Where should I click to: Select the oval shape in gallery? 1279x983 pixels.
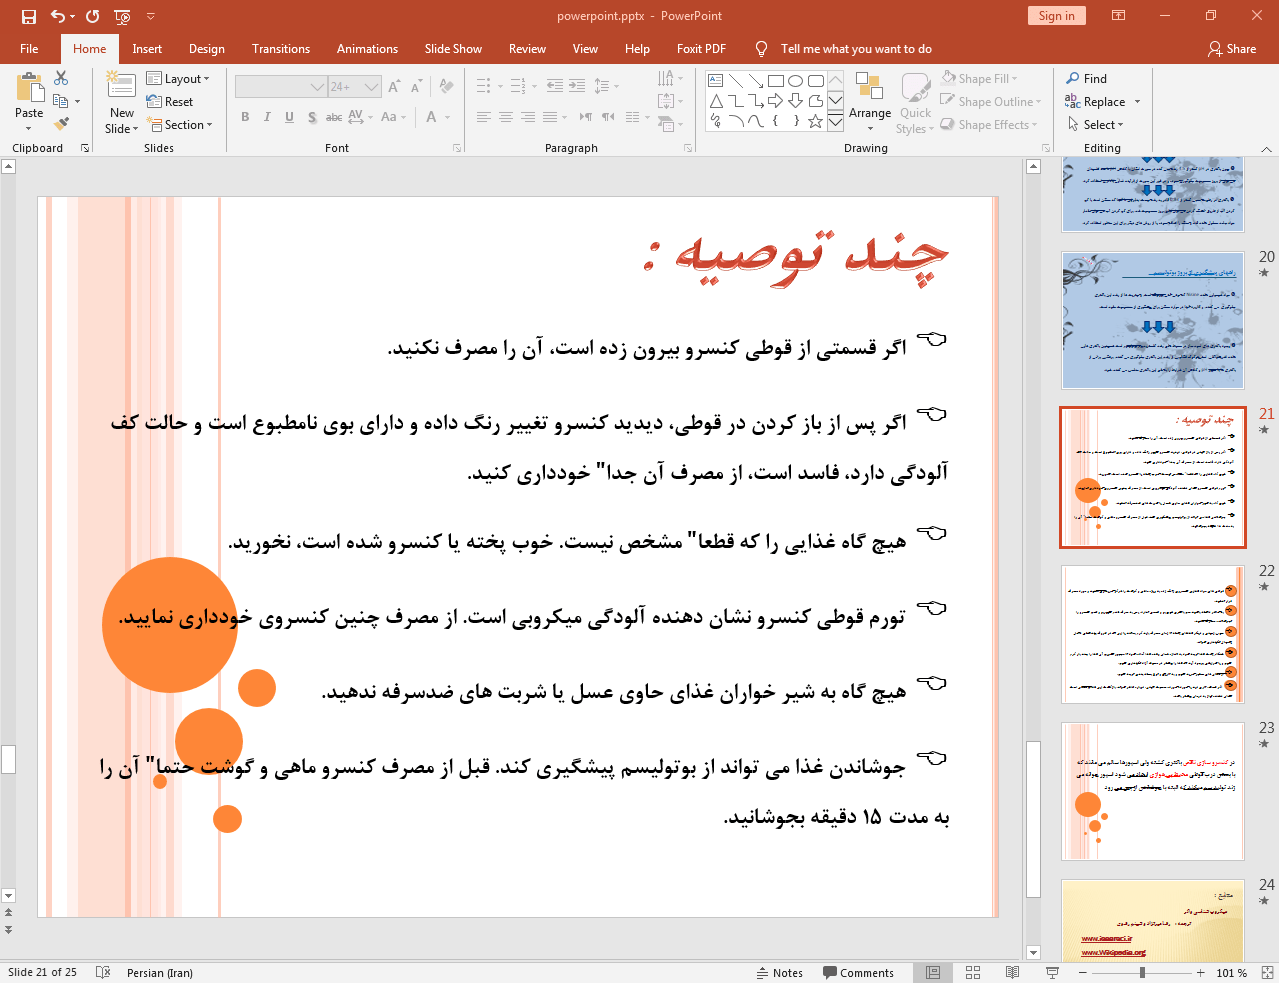(x=795, y=81)
